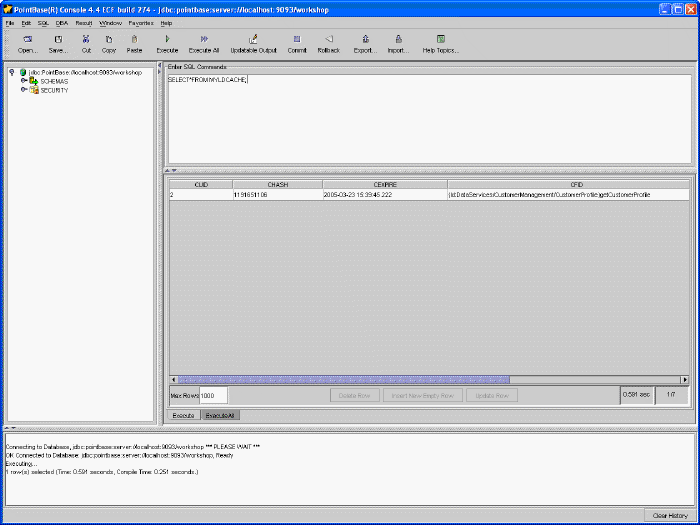Open the DBA menu
700x525 pixels.
(62, 23)
